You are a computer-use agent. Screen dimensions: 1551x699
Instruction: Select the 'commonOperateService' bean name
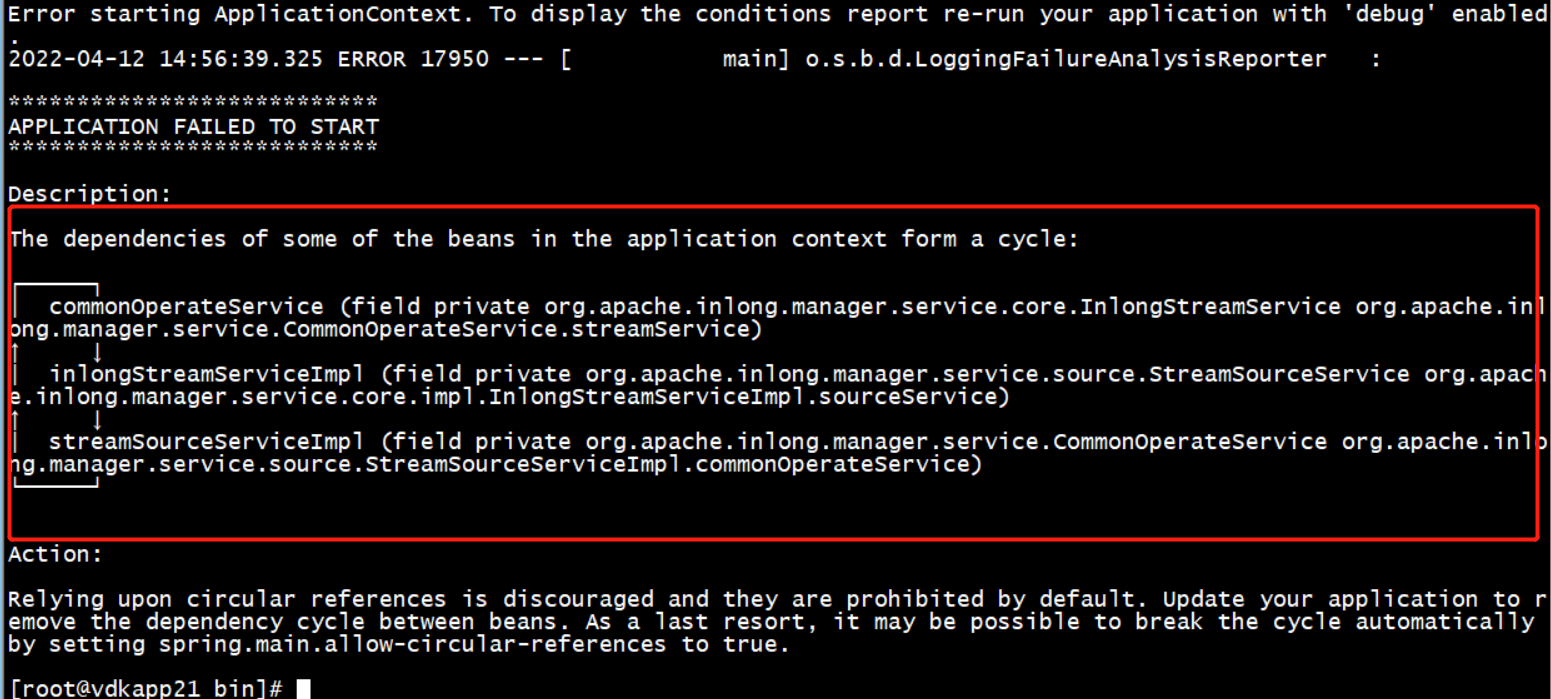click(186, 306)
